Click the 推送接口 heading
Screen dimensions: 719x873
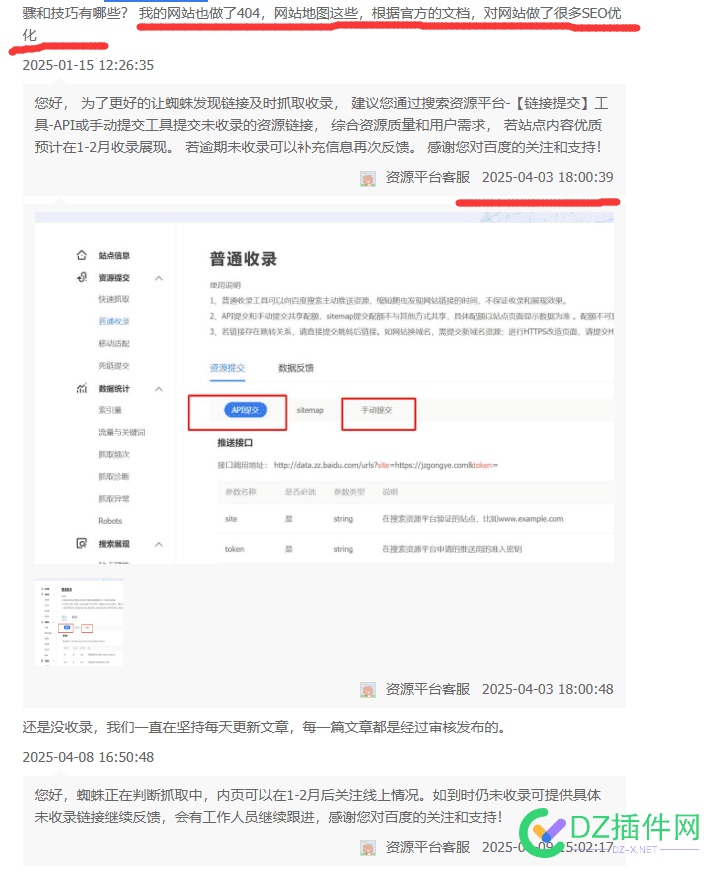235,443
